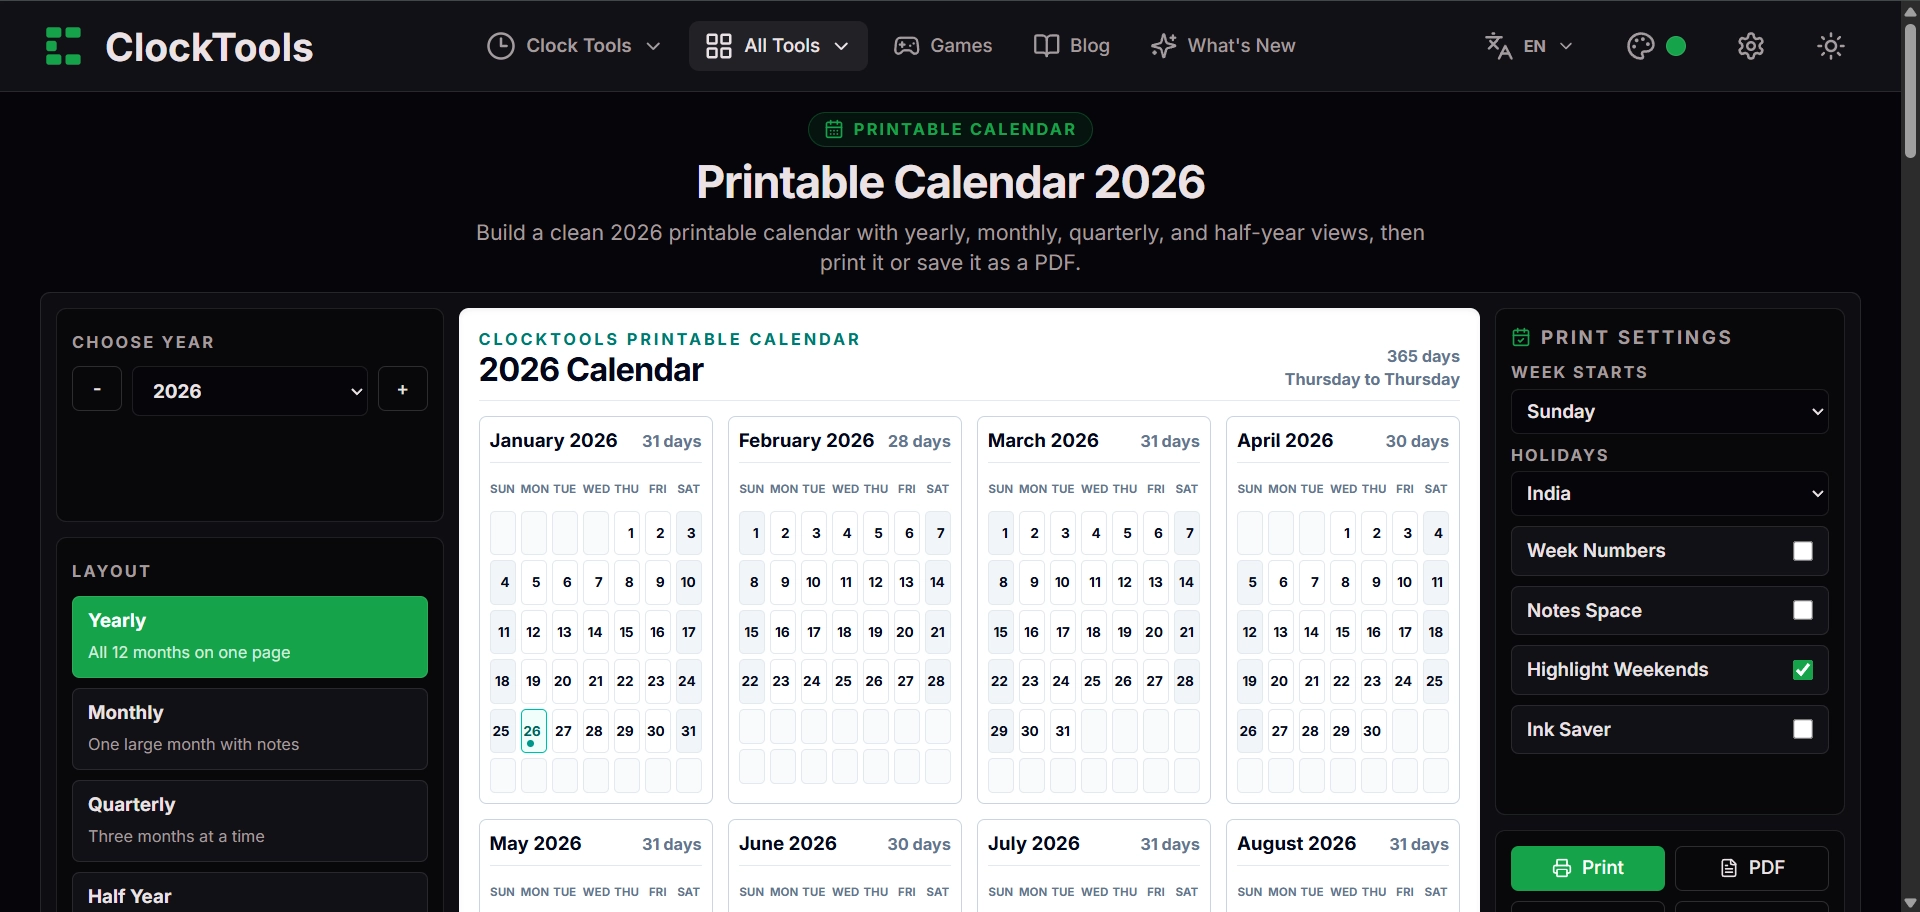Image resolution: width=1920 pixels, height=912 pixels.
Task: Open the Week Starts Sunday dropdown
Action: point(1670,412)
